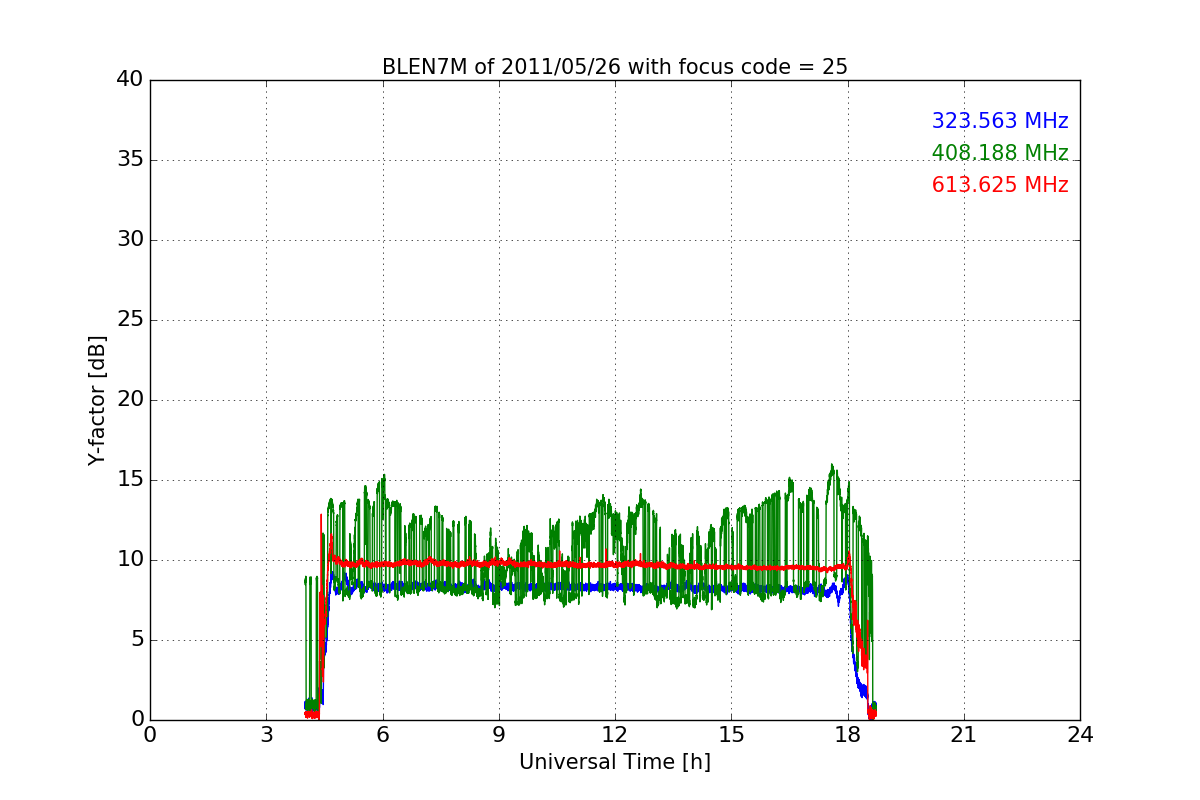Click the x-axis tick label 21
This screenshot has width=1200, height=800.
[x=963, y=734]
